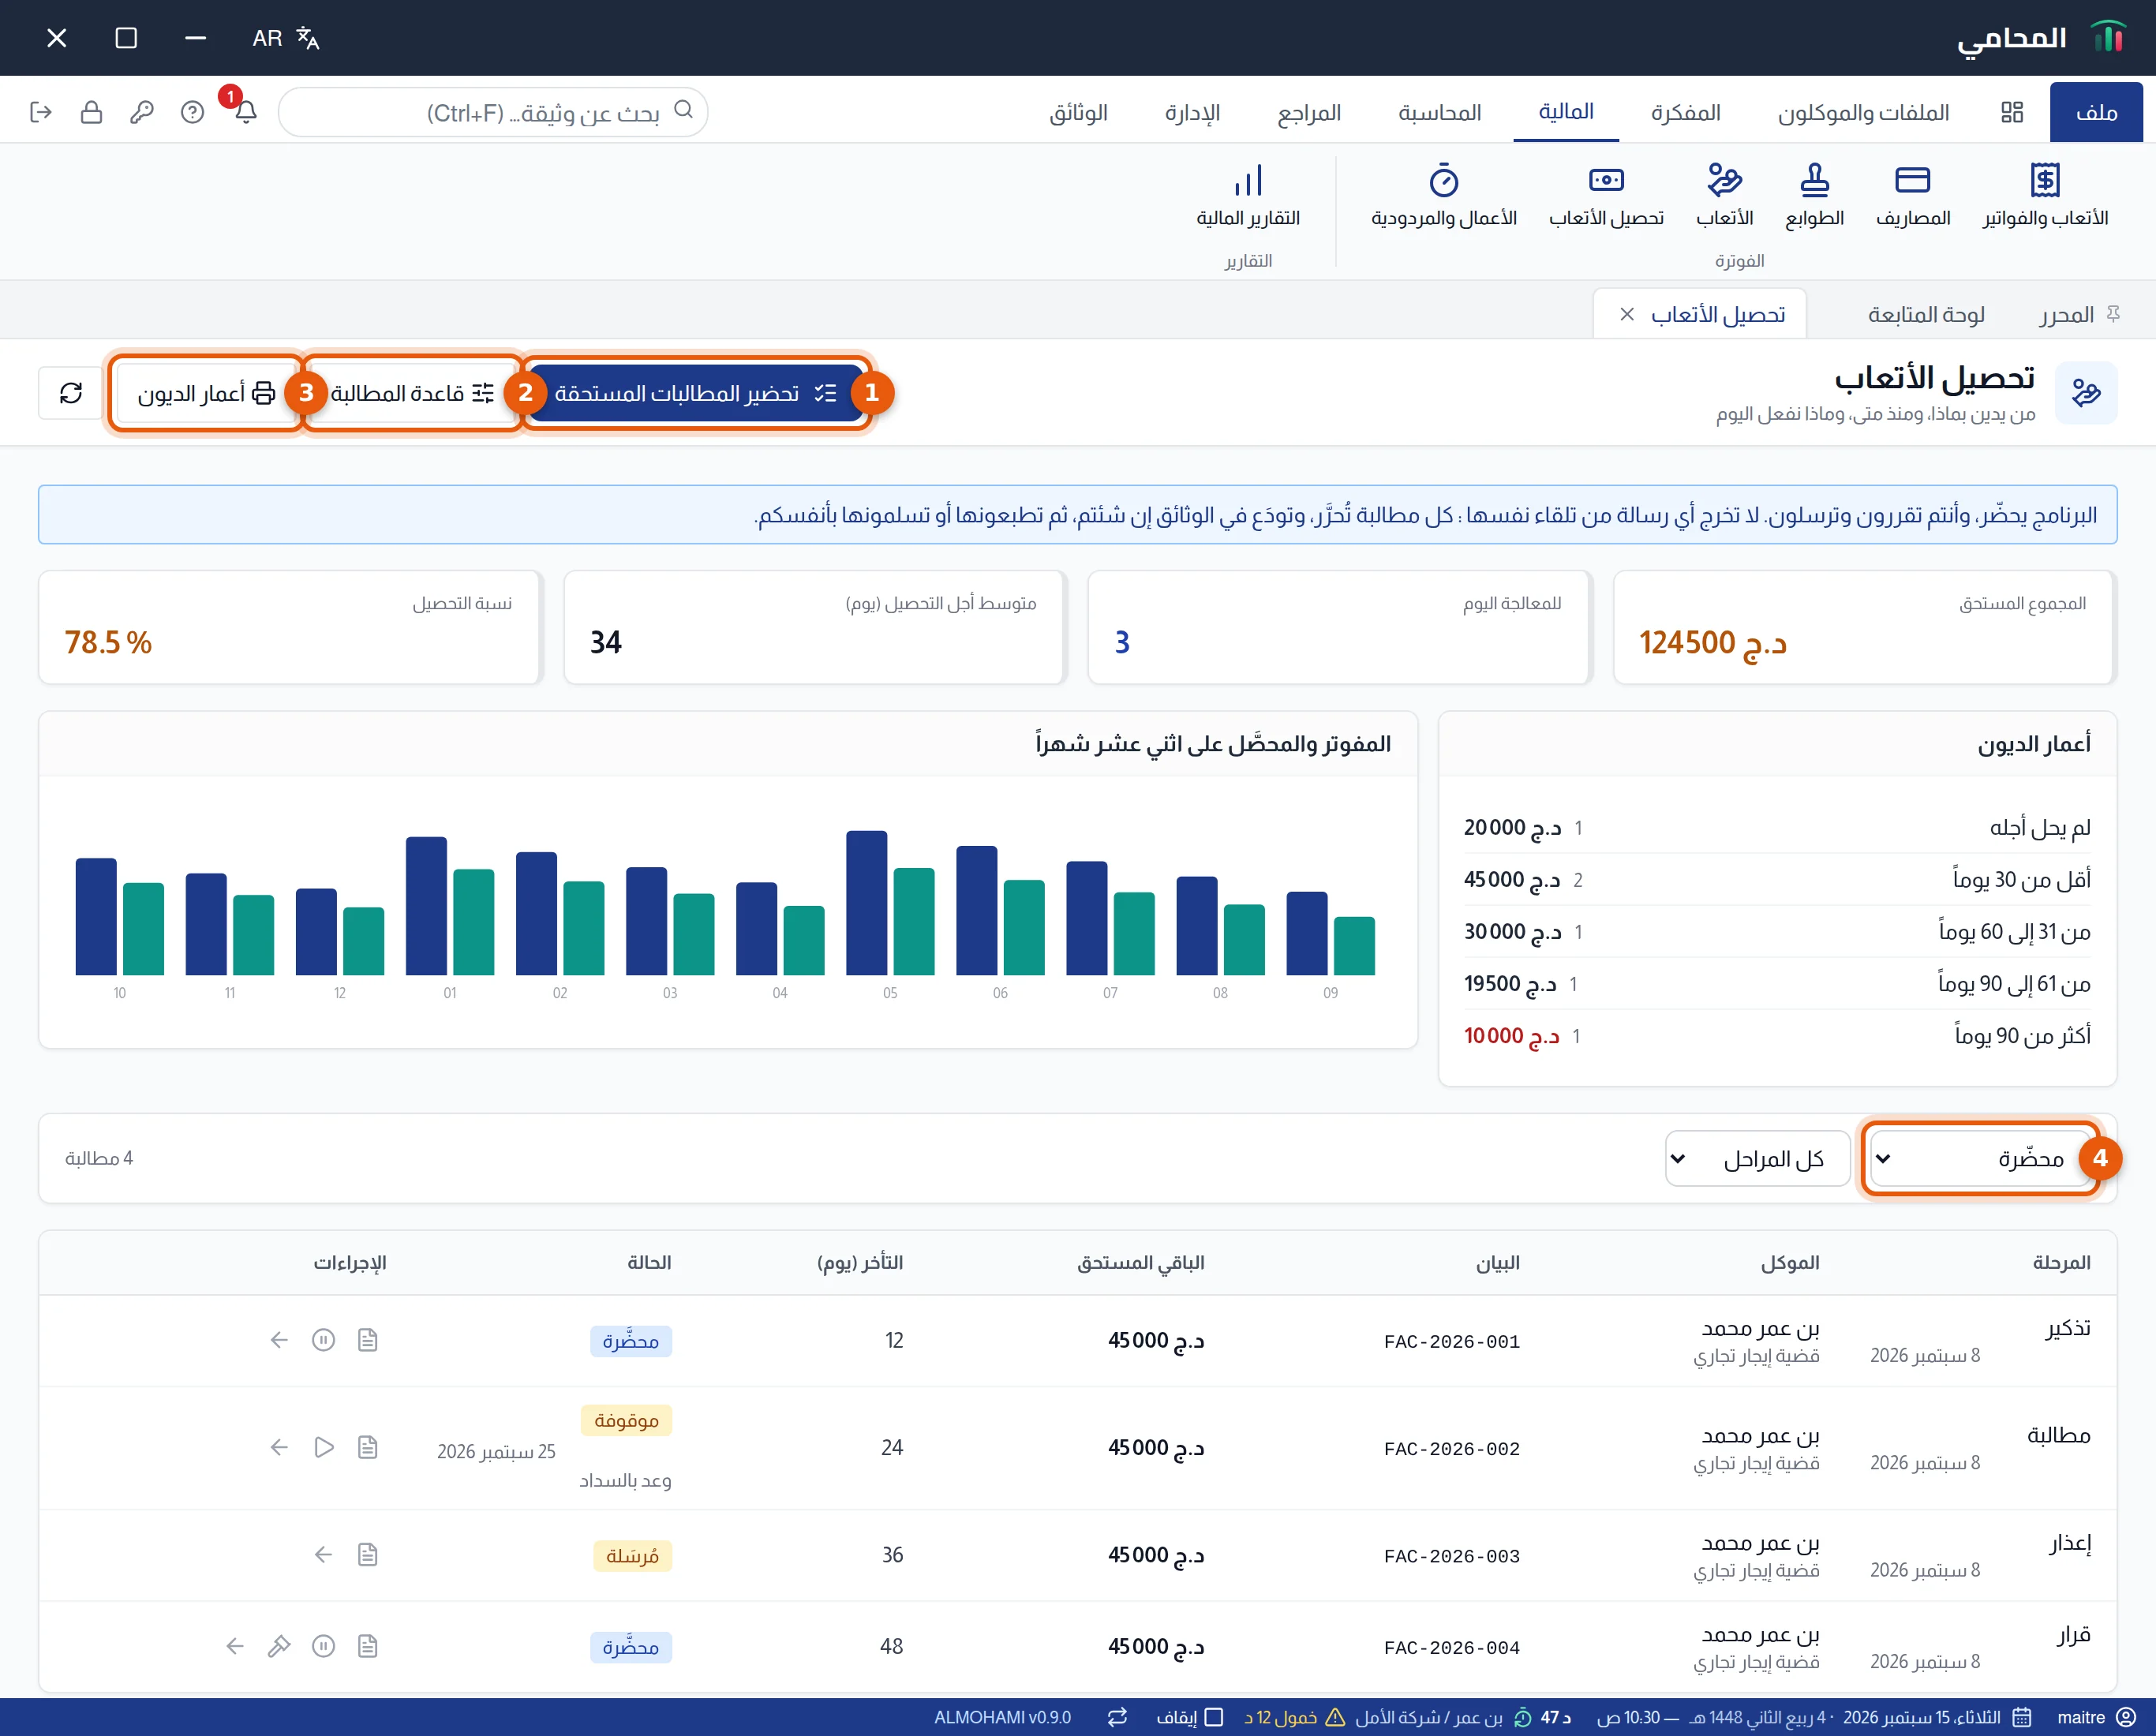2156x1736 pixels.
Task: Switch language with the AR translate icon
Action: 286,38
